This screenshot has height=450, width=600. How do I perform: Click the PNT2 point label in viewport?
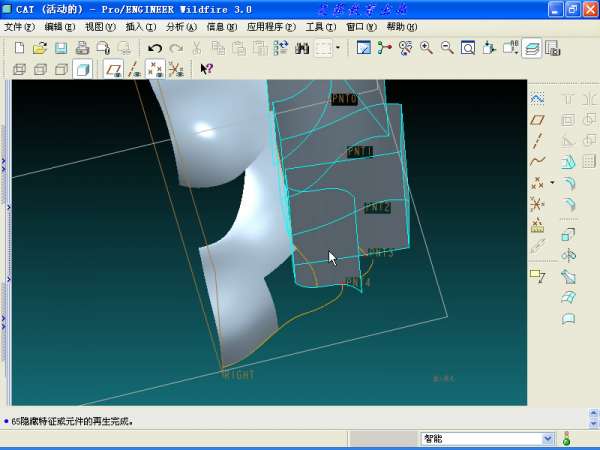(x=377, y=208)
